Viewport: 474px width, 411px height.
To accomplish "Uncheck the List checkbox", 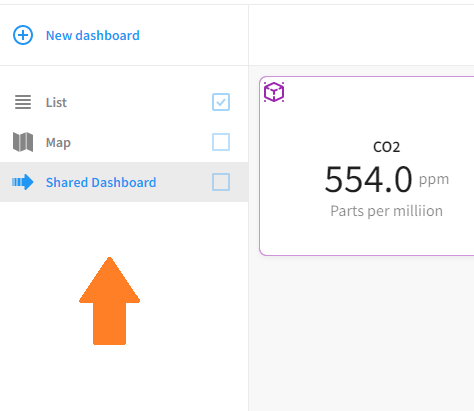I will tap(221, 102).
